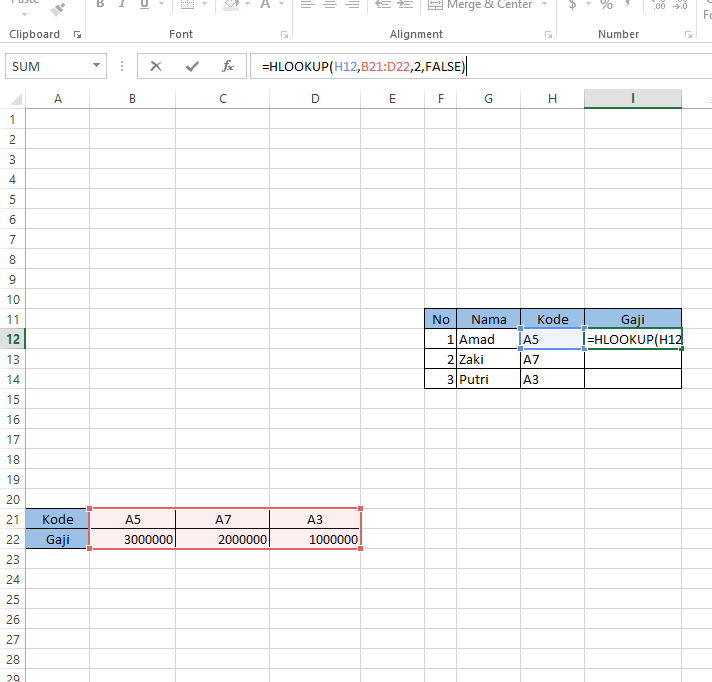Launch Alignment settings dialog expander
712x682 pixels.
point(548,35)
